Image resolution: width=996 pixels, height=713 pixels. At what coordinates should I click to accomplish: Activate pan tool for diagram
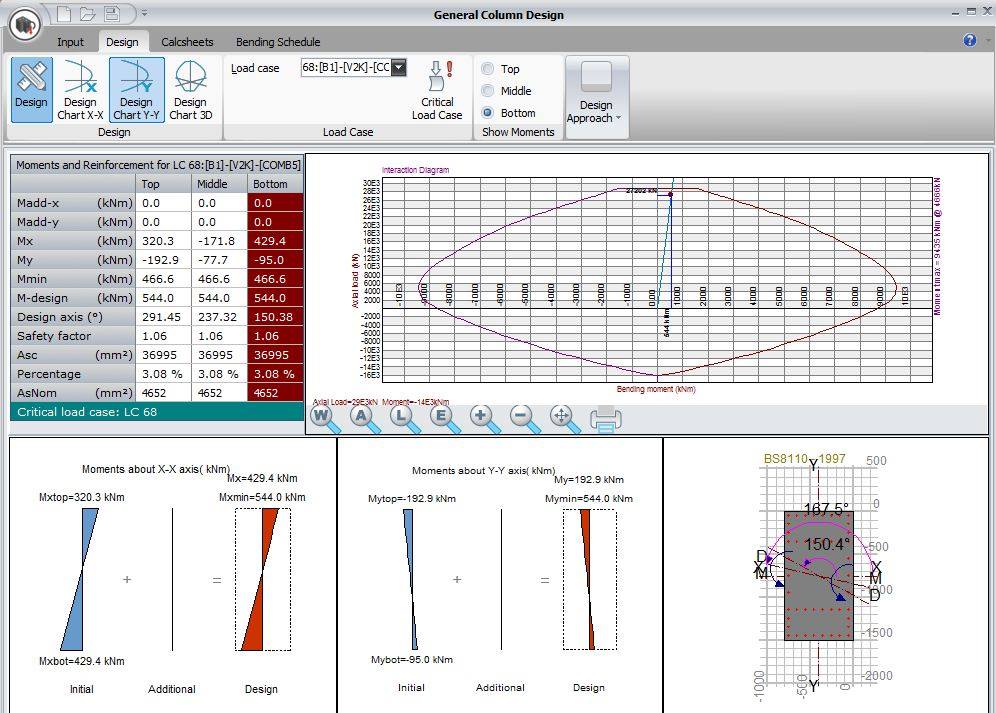564,419
